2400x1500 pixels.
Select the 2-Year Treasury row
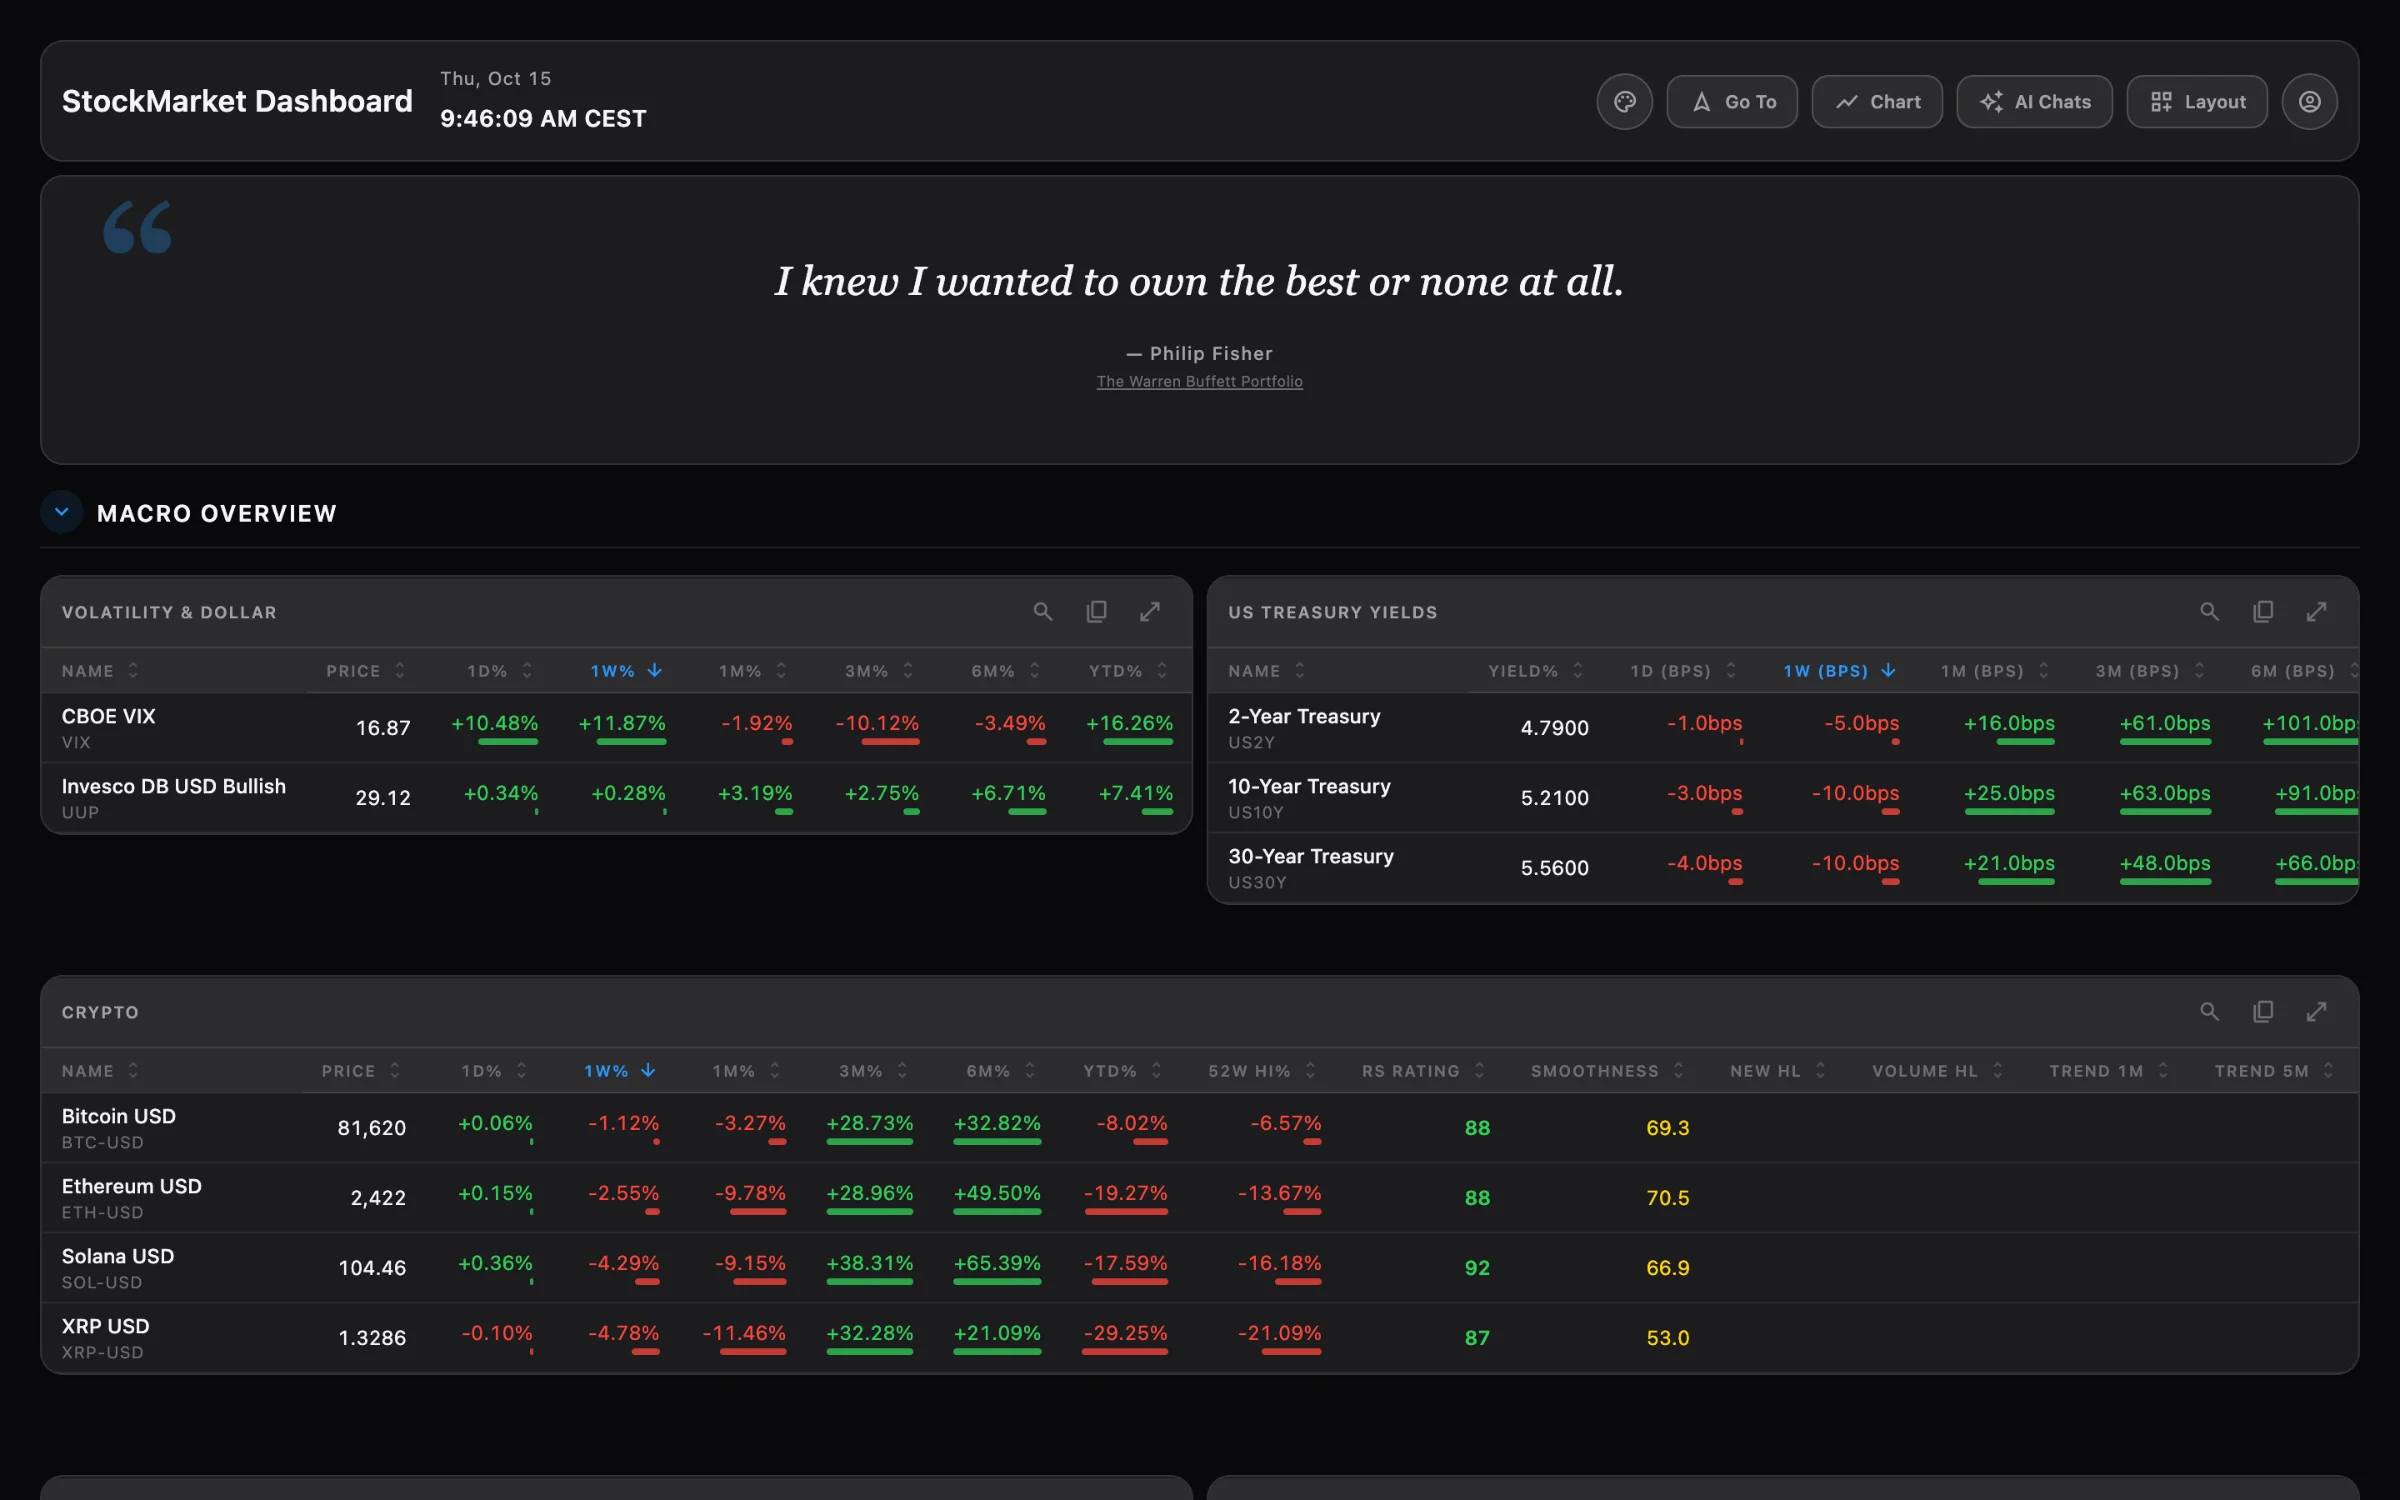click(1783, 728)
